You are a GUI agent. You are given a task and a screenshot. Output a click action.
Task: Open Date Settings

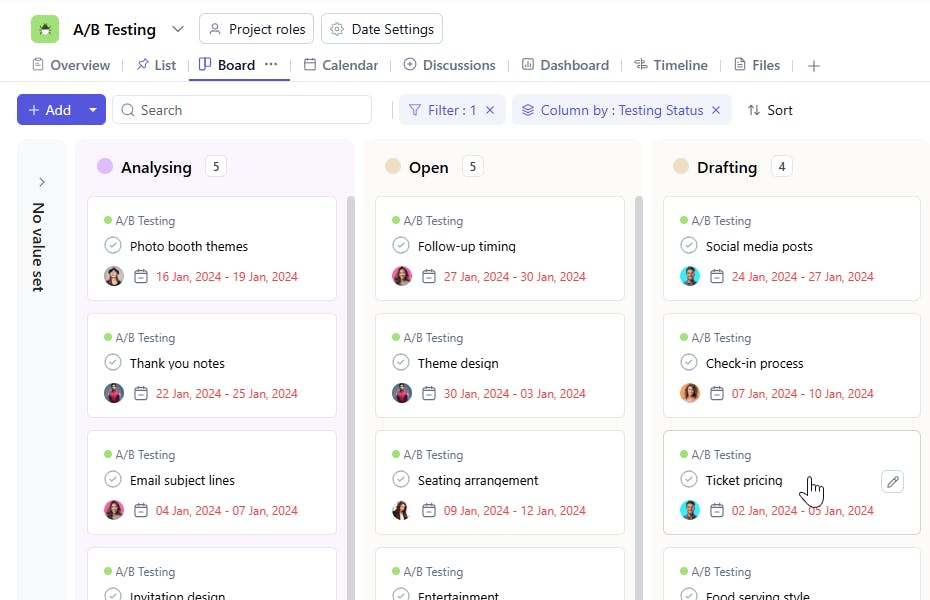pyautogui.click(x=382, y=29)
